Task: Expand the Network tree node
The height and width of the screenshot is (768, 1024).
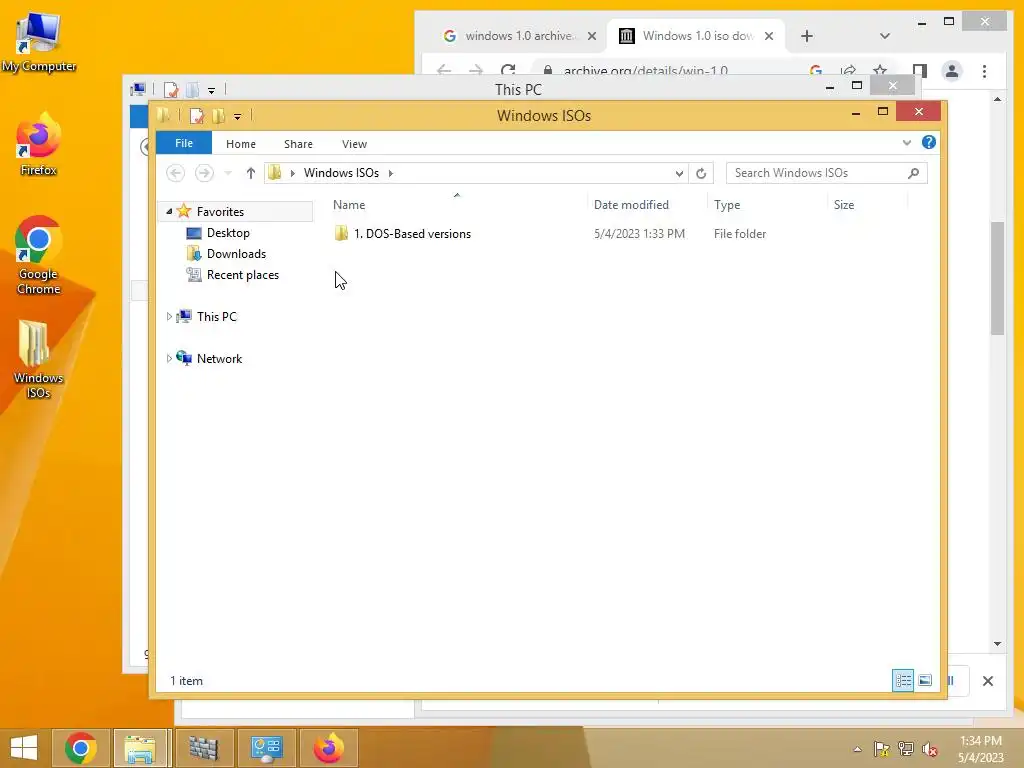Action: tap(169, 358)
